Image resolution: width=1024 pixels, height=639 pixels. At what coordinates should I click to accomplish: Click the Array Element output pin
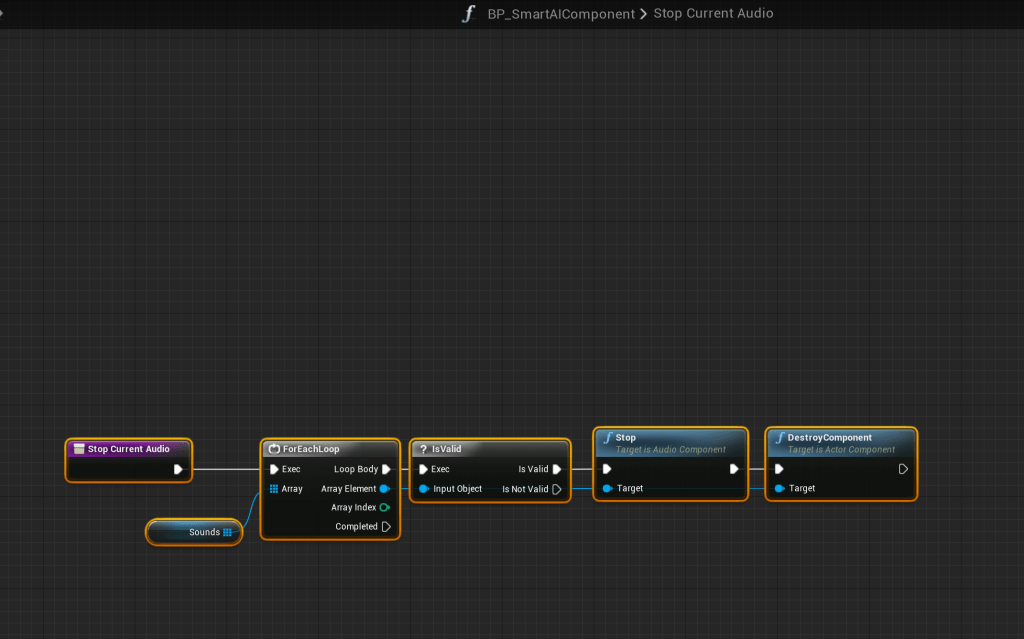(385, 489)
